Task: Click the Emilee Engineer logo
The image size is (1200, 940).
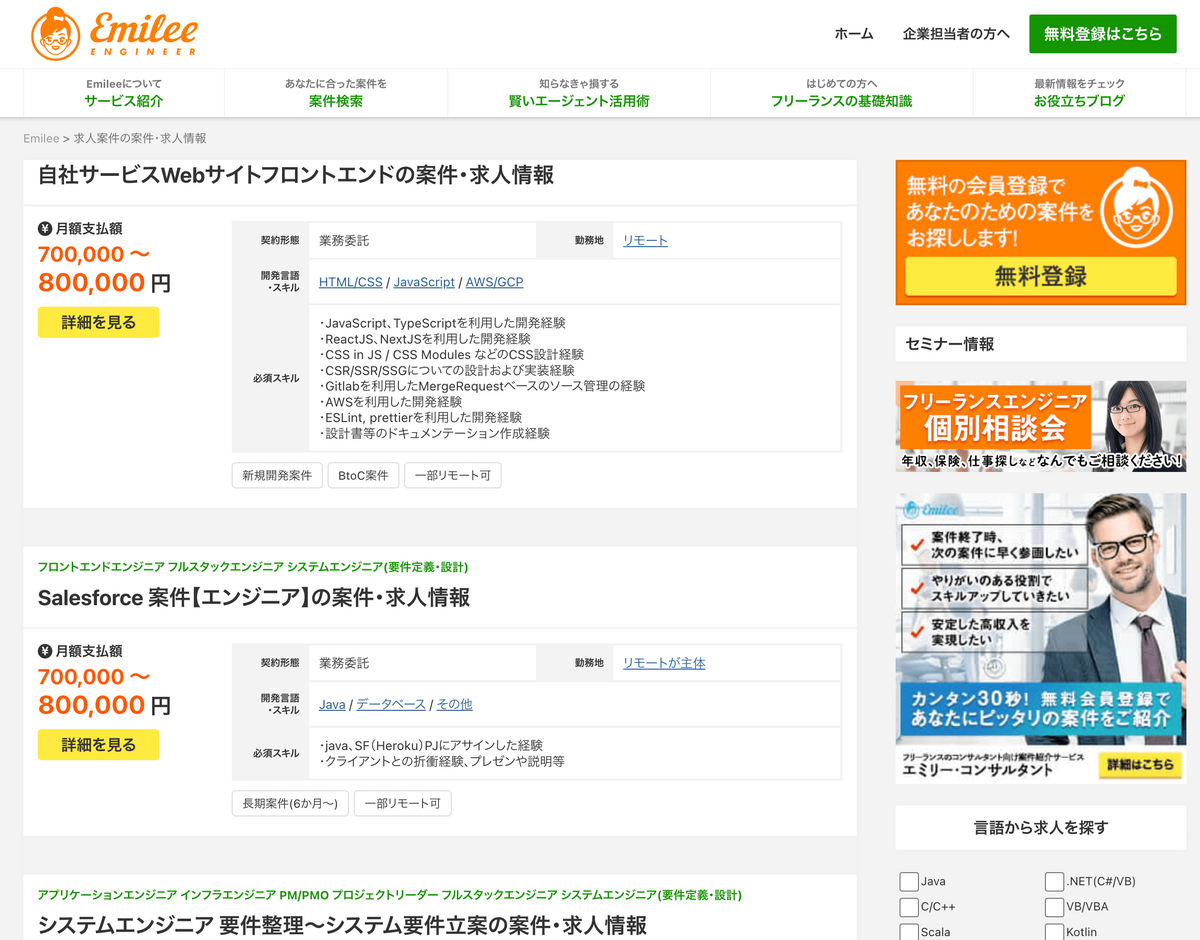Action: pyautogui.click(x=114, y=34)
